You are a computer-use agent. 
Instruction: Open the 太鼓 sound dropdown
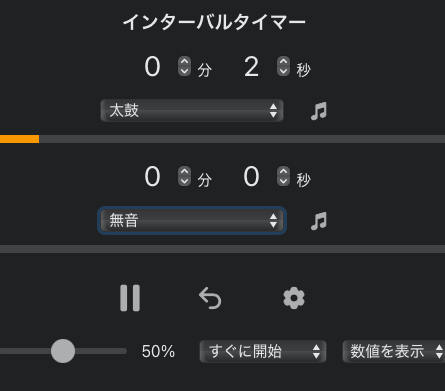coord(192,110)
